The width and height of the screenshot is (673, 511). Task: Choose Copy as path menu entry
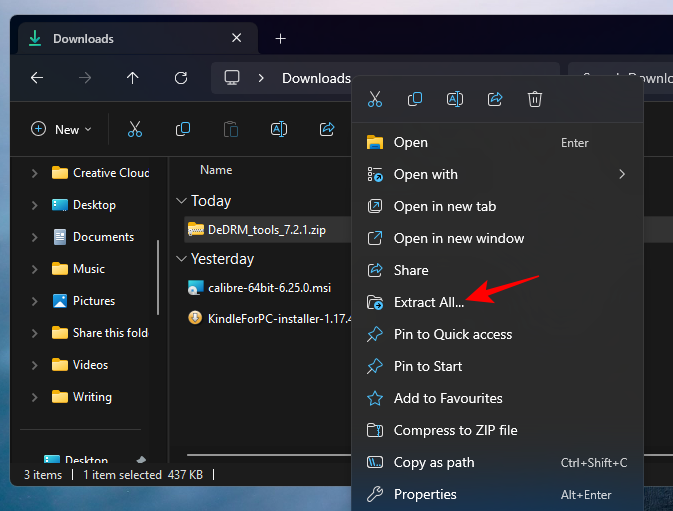coord(434,462)
